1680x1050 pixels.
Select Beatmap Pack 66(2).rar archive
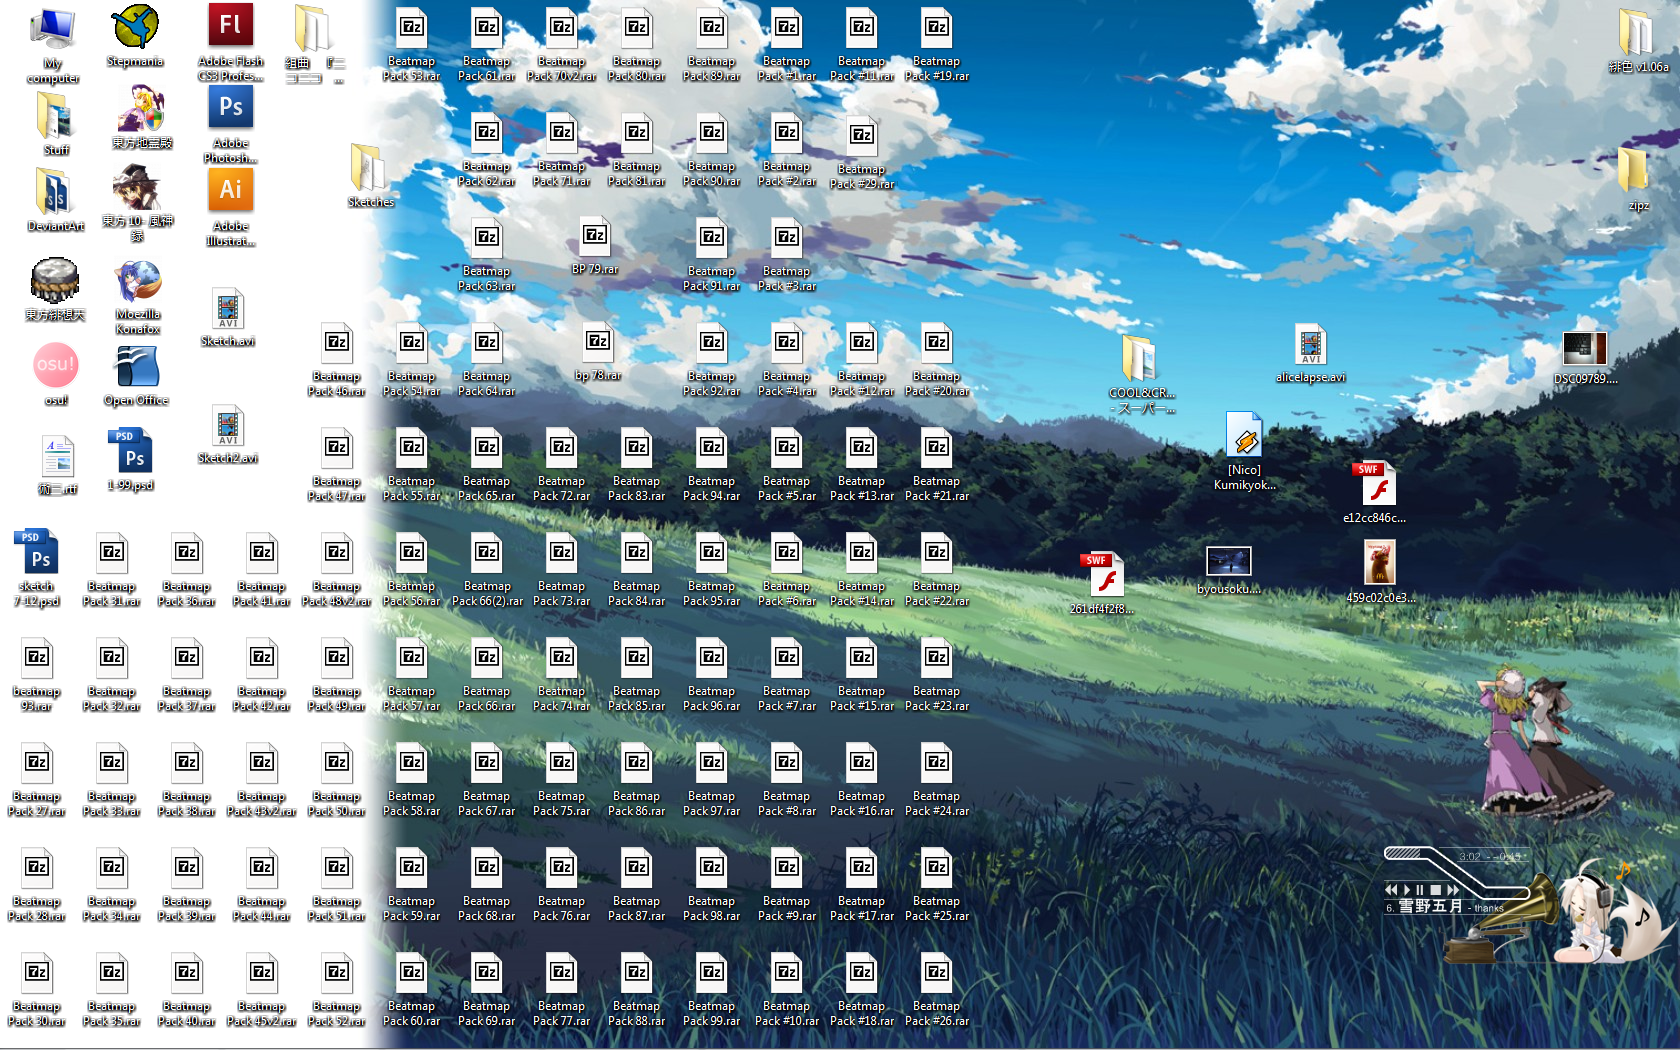[487, 570]
